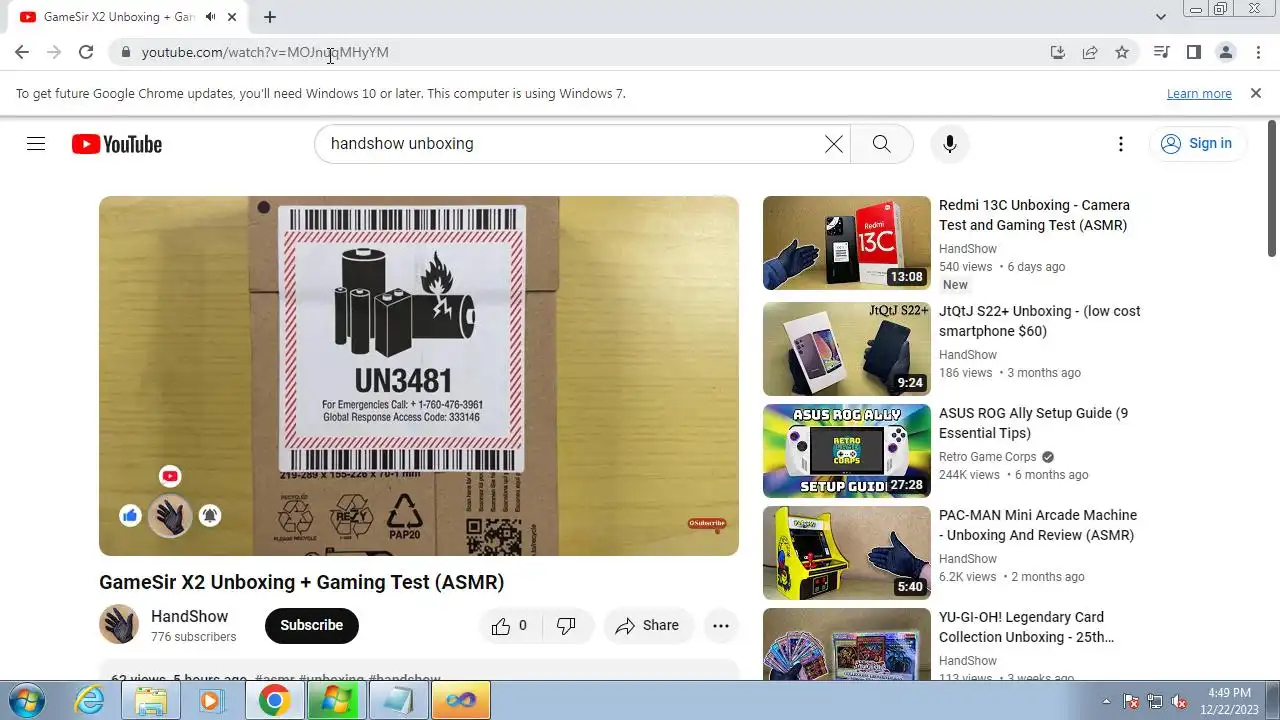
Task: Open the tab search dropdown arrow
Action: [1160, 17]
